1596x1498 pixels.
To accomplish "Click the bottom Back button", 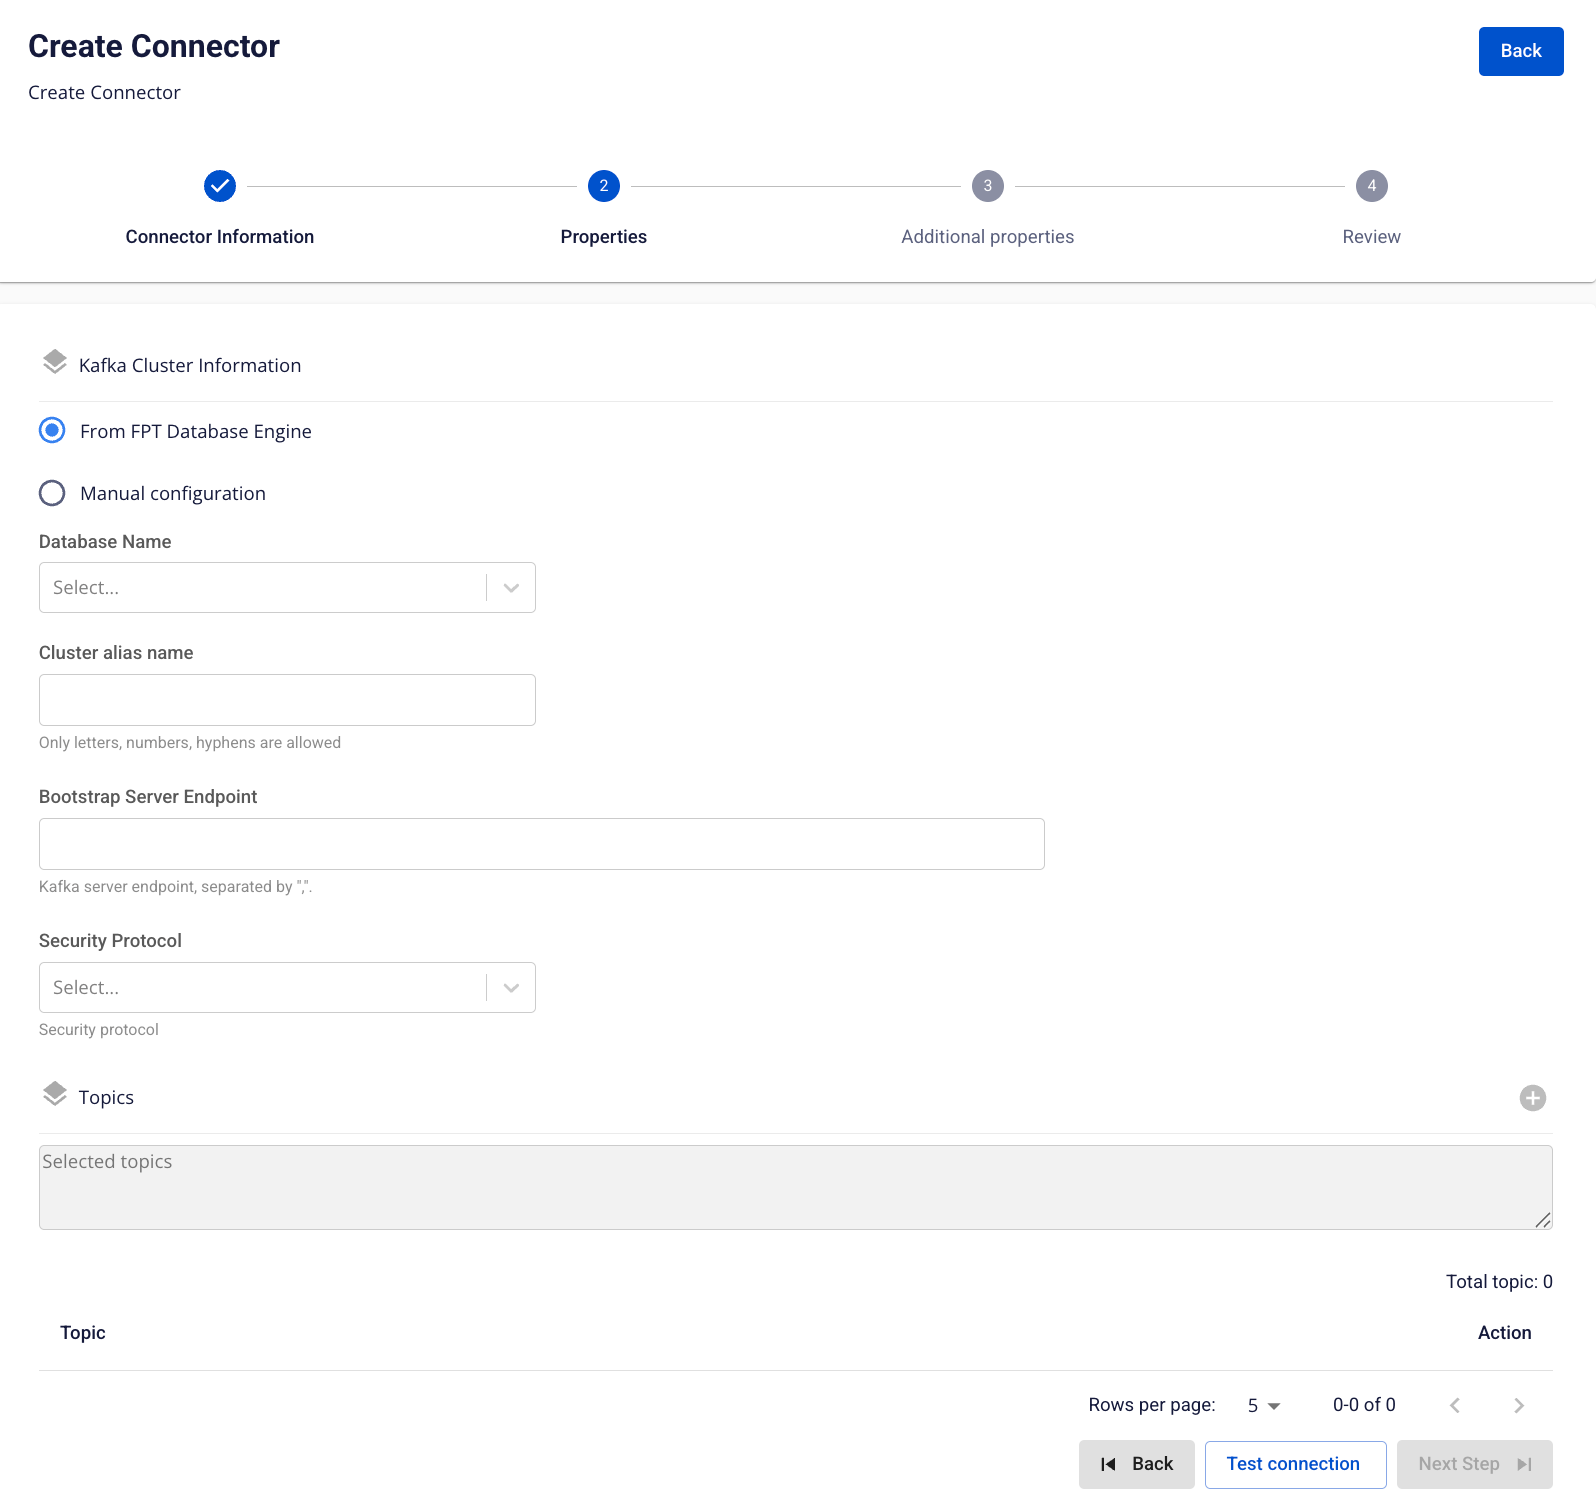I will pos(1137,1464).
